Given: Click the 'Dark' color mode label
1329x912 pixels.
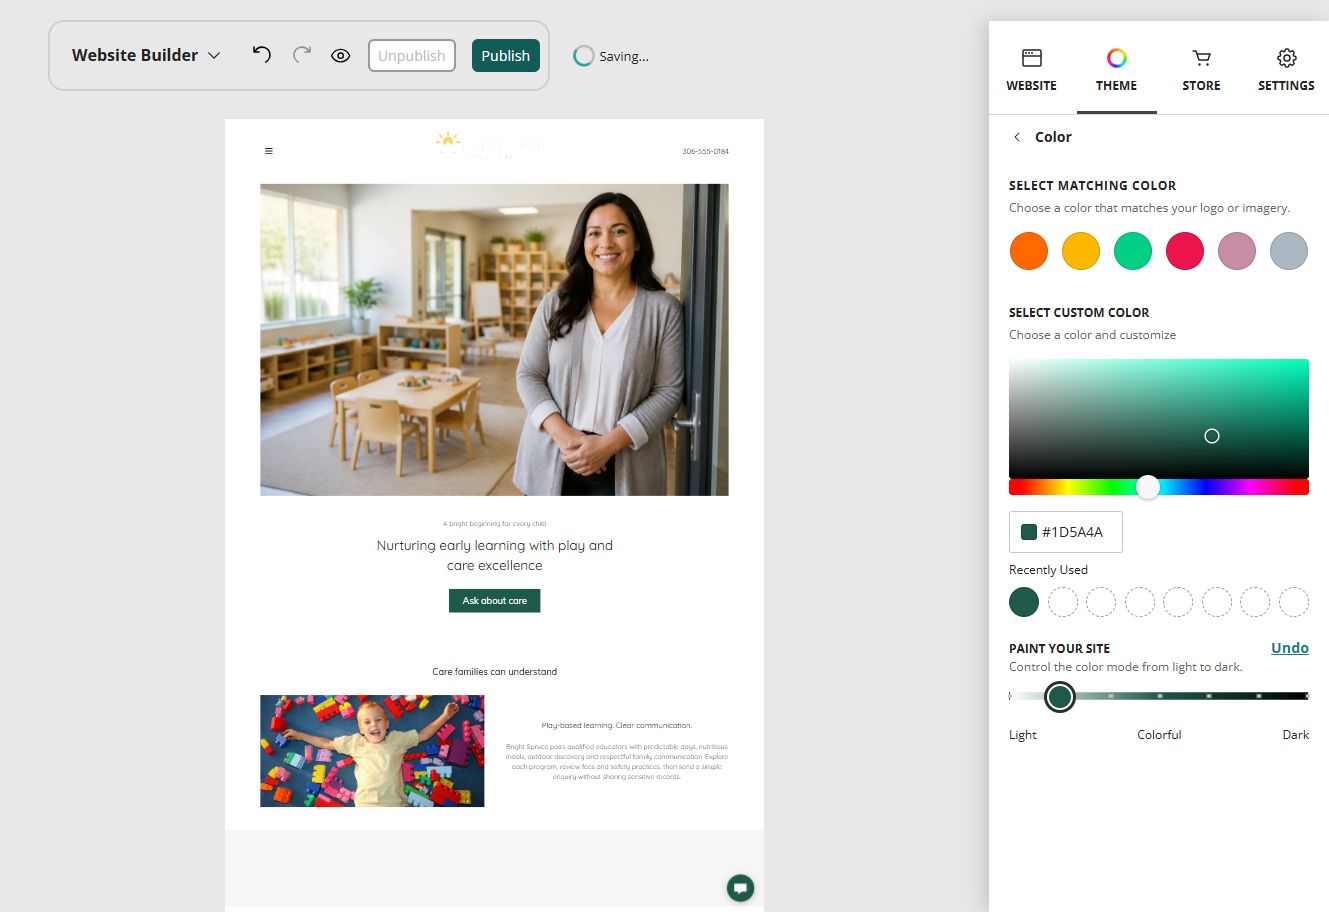Looking at the screenshot, I should click(x=1296, y=735).
